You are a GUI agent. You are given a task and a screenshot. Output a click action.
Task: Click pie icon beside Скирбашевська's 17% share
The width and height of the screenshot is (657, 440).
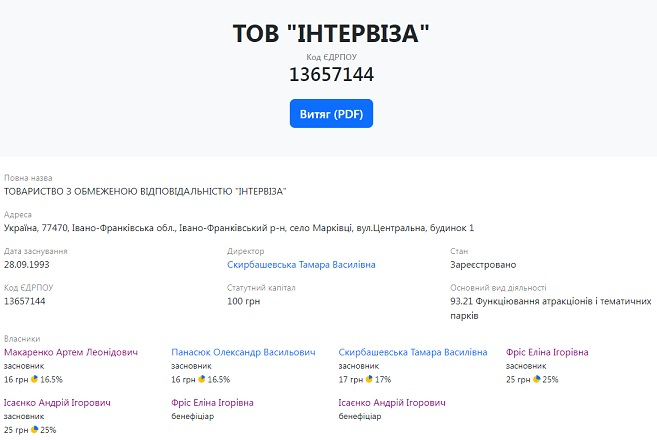pyautogui.click(x=370, y=380)
